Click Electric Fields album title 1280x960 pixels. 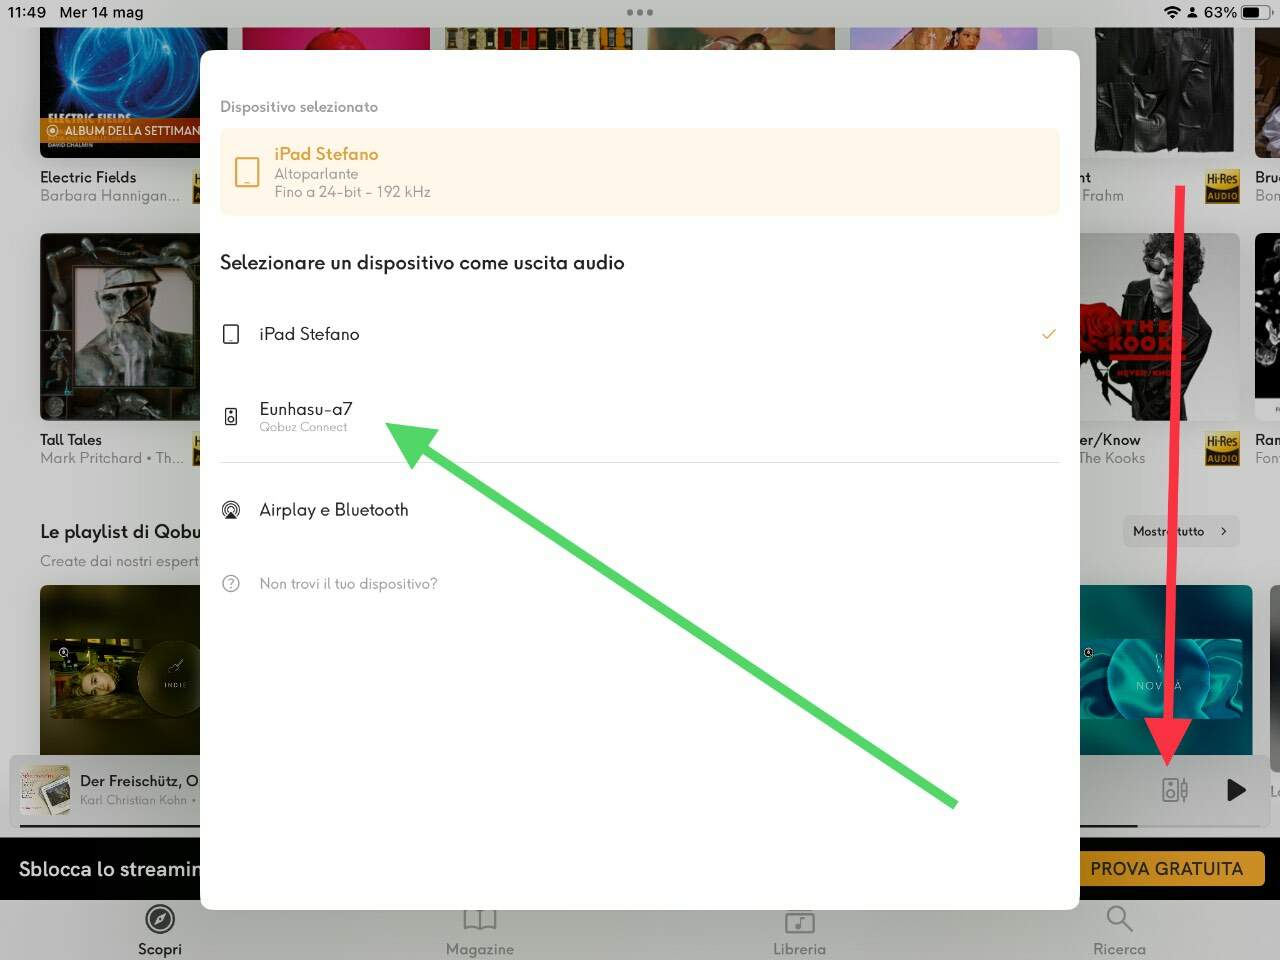pos(88,177)
